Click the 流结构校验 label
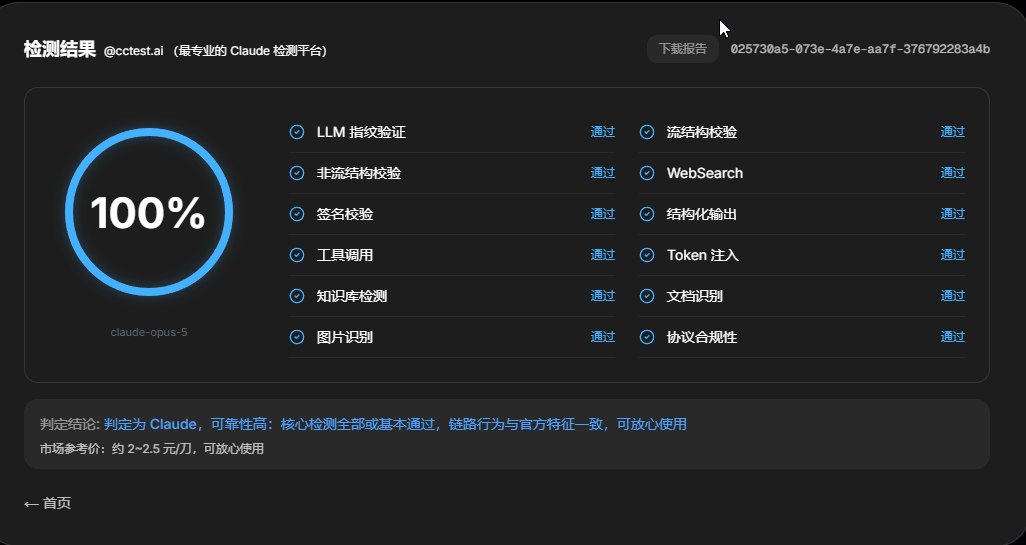Viewport: 1026px width, 545px height. point(702,132)
